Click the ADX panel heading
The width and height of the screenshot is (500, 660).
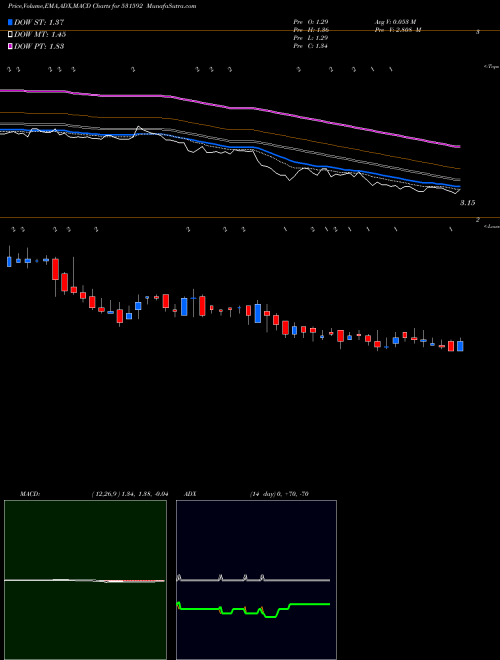click(x=190, y=494)
